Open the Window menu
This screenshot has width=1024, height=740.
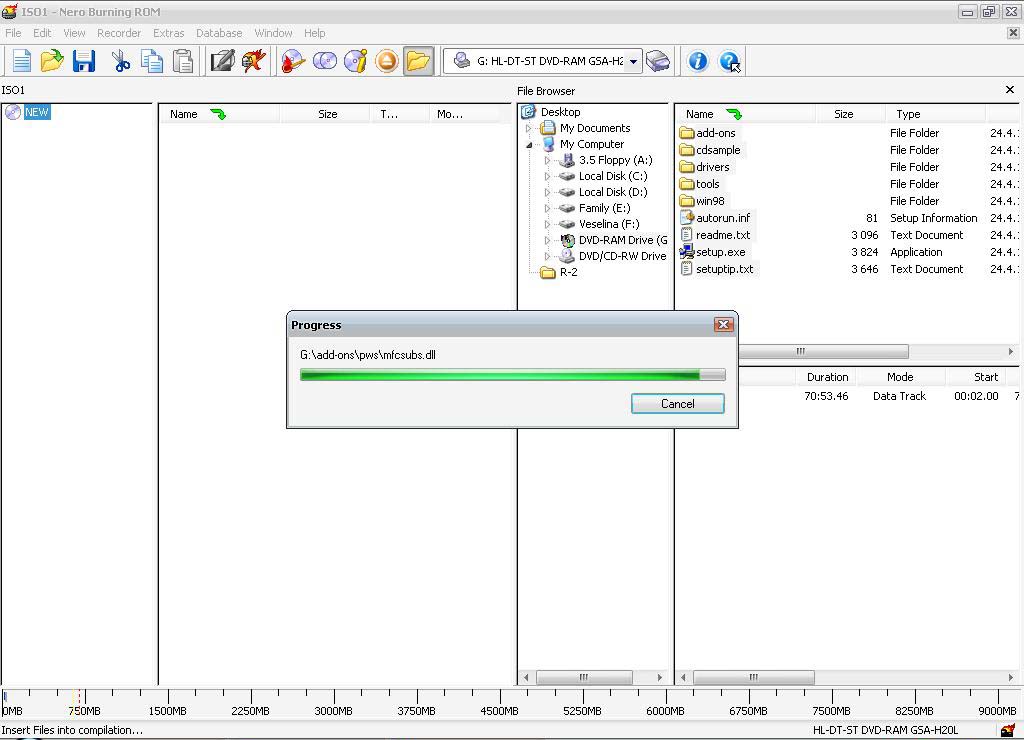[273, 33]
